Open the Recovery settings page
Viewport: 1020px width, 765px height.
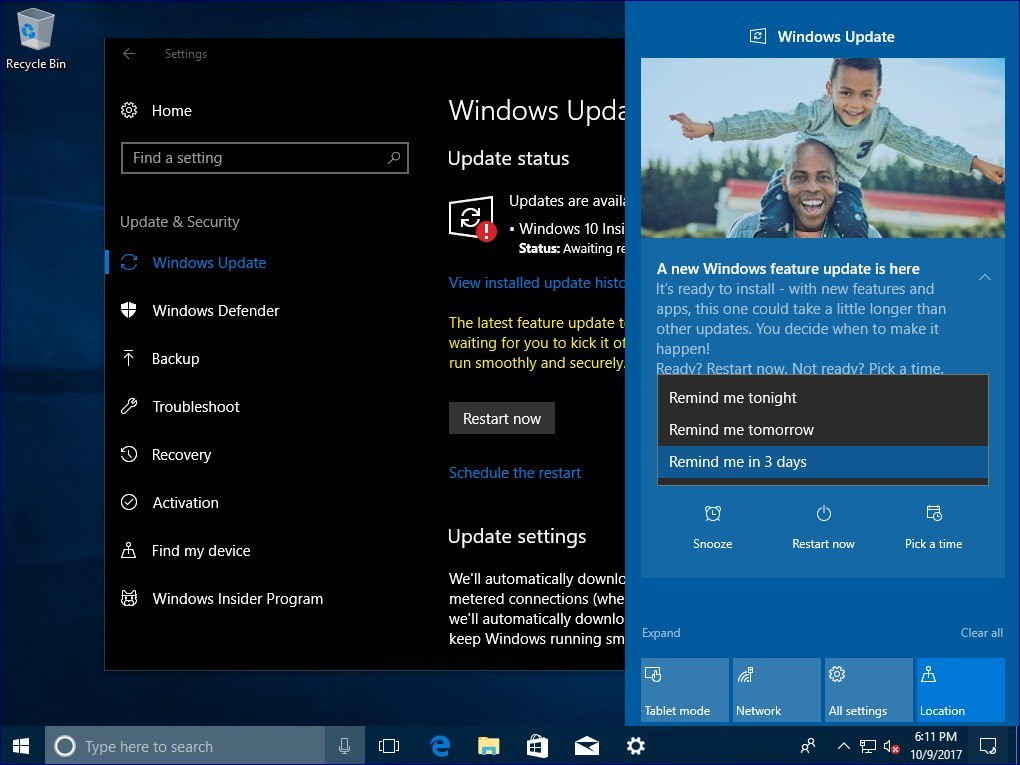tap(181, 454)
